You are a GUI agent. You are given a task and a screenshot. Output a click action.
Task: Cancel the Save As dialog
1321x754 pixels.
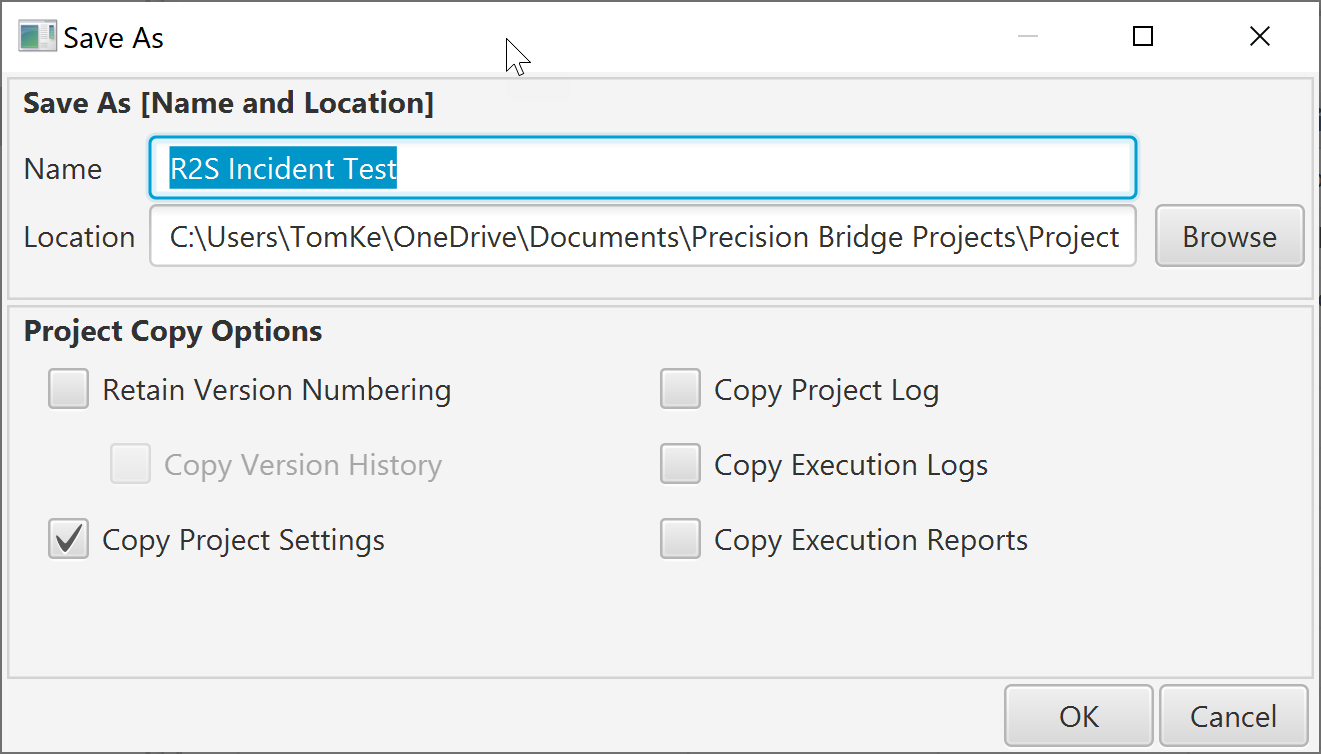1233,716
